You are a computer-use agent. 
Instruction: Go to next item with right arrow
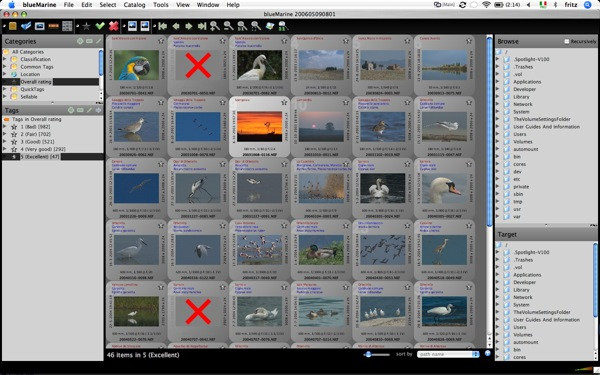pyautogui.click(x=189, y=26)
